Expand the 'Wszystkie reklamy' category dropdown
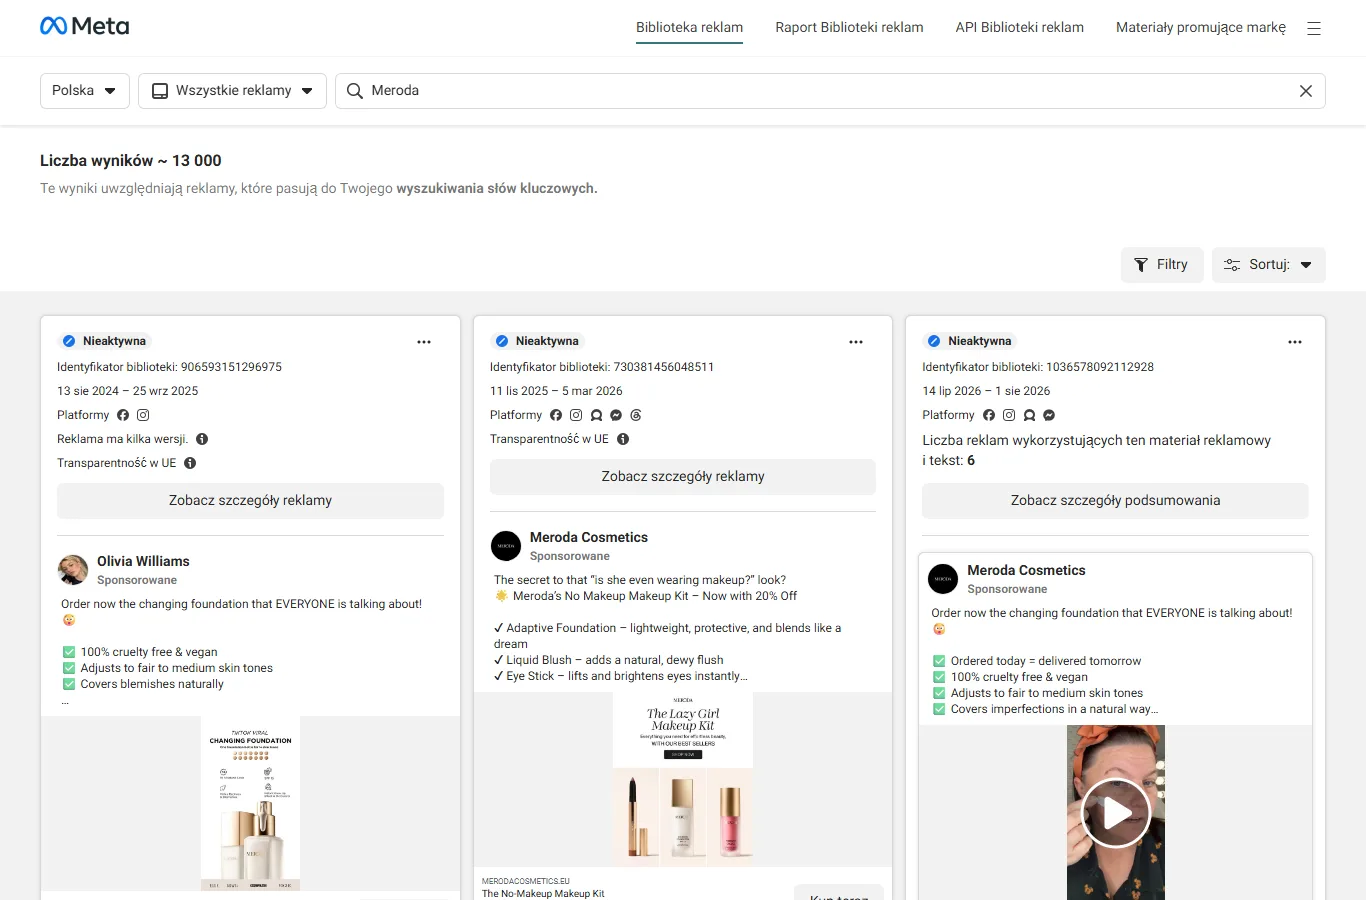 (232, 91)
